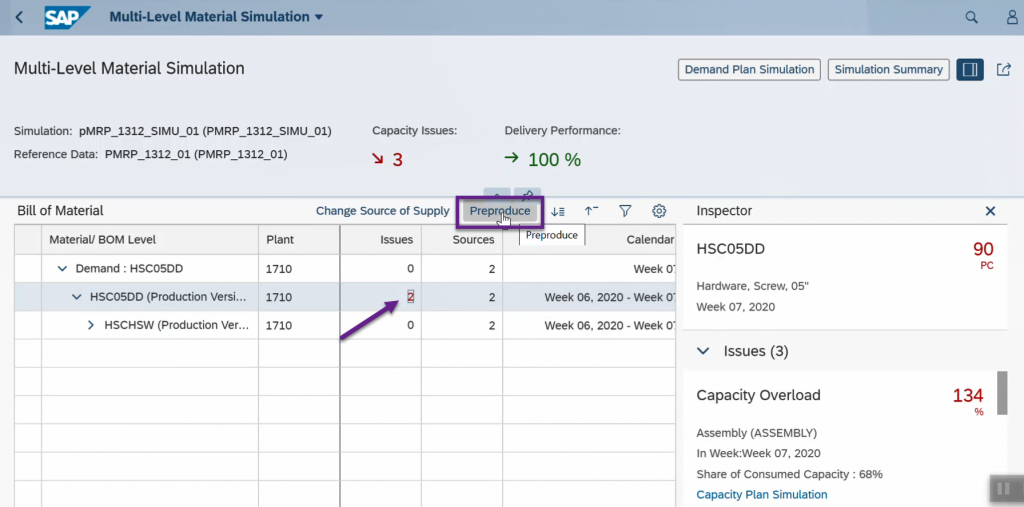Pin the header with the pin icon
This screenshot has height=507, width=1024.
tap(527, 194)
